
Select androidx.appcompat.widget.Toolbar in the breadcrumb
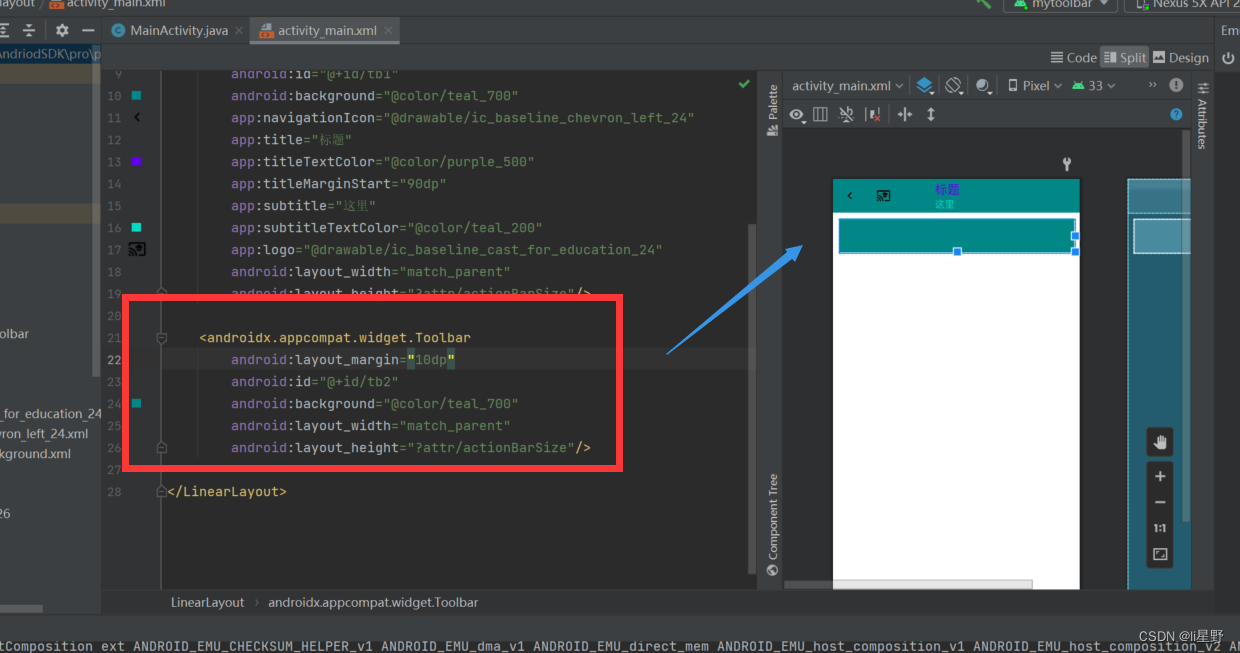click(x=373, y=602)
